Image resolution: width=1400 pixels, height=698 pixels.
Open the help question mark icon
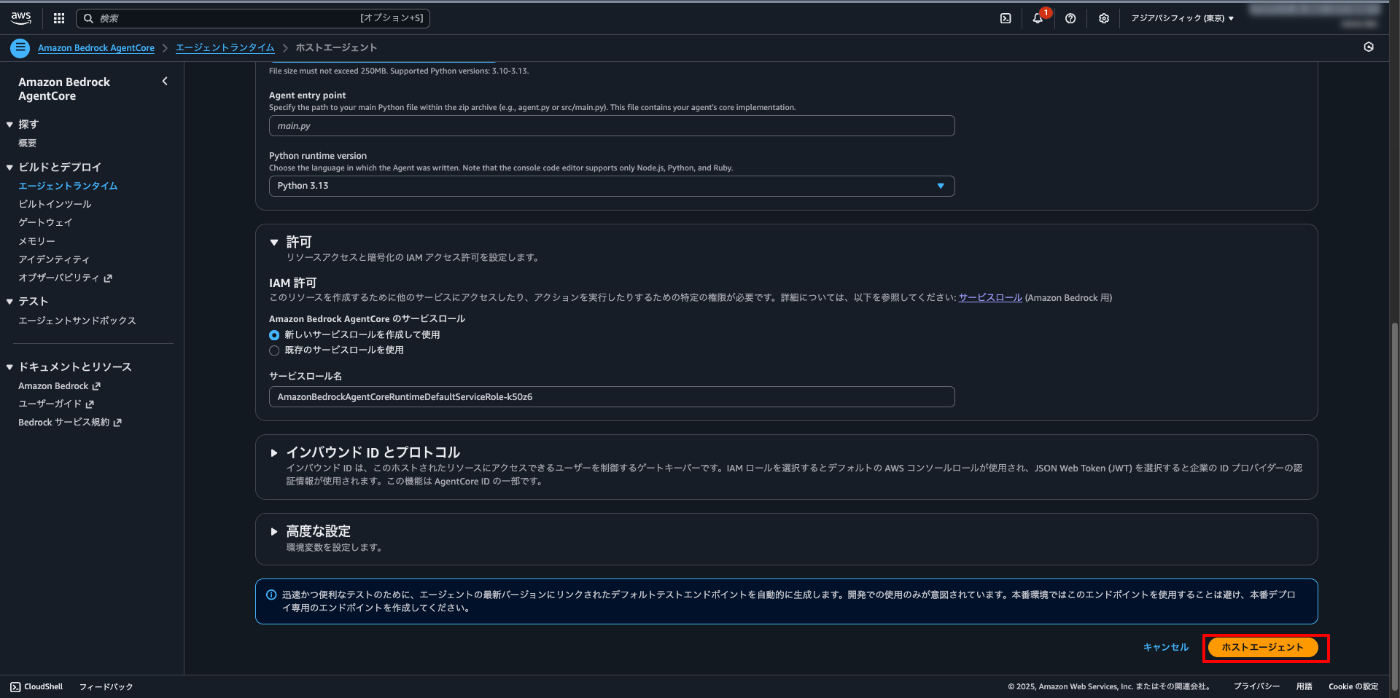tap(1070, 18)
